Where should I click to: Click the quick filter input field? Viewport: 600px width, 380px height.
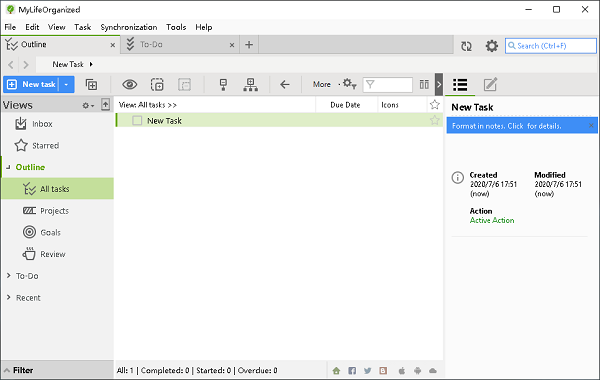(388, 85)
